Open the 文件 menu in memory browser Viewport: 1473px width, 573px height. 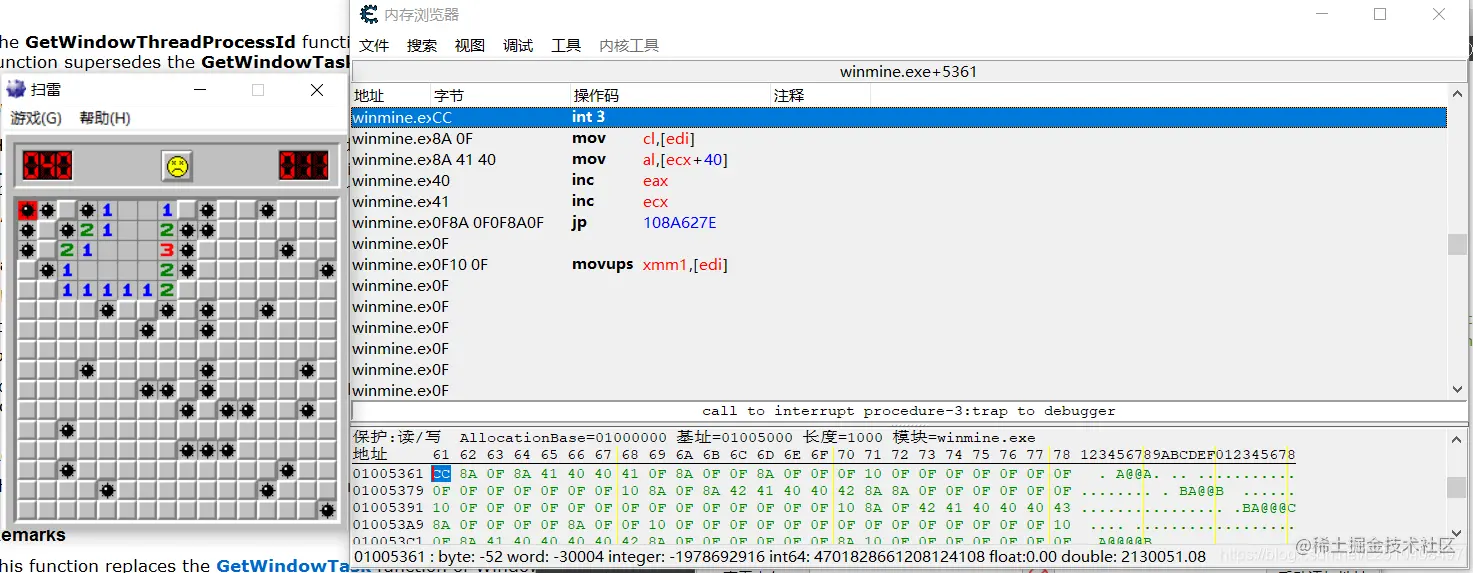point(374,46)
